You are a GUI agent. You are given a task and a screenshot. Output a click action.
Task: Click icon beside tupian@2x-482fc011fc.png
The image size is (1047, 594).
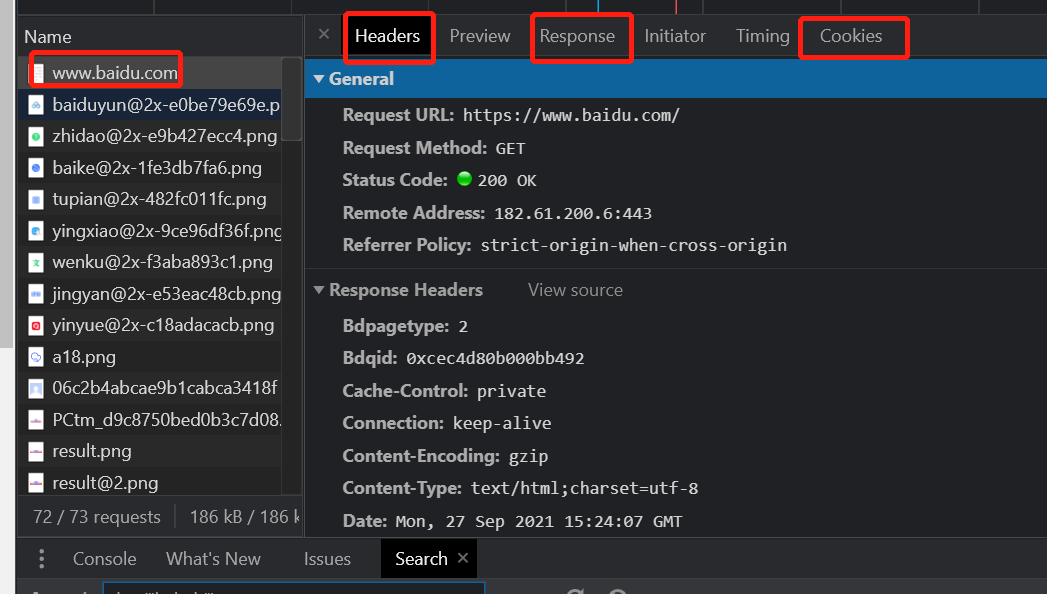point(36,199)
